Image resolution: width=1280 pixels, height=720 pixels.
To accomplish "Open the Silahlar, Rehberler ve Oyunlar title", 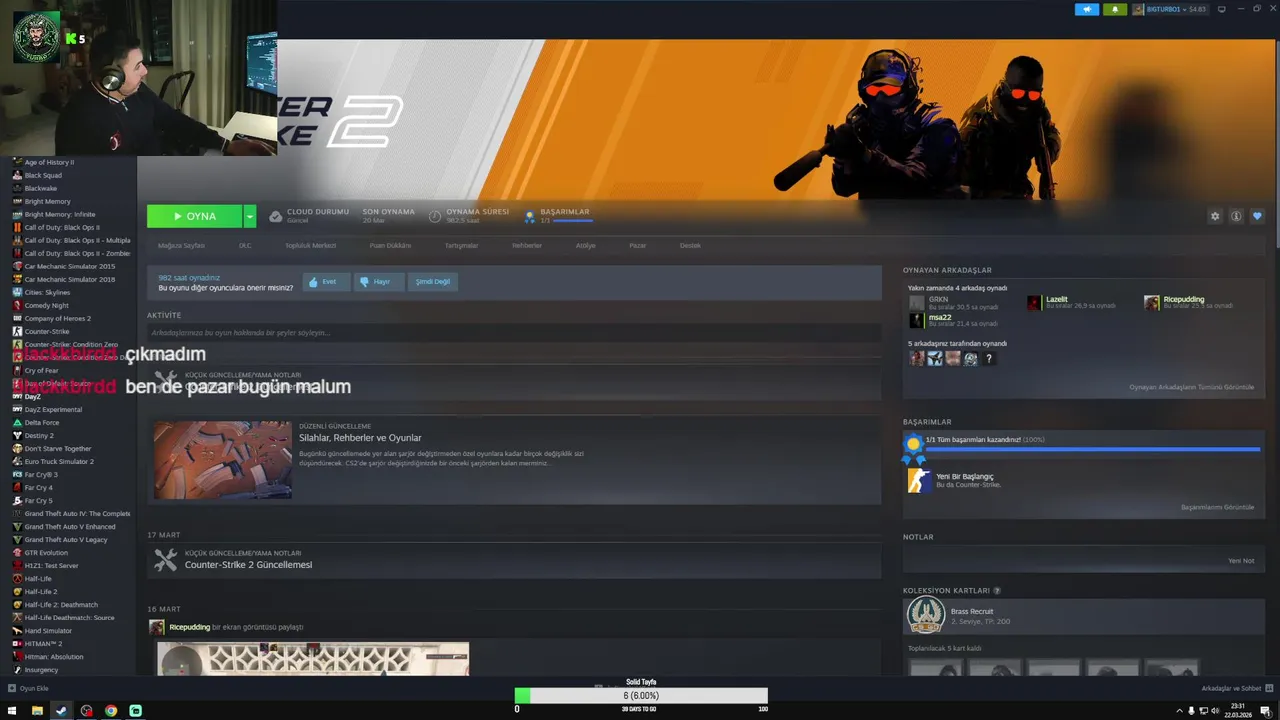I will (360, 438).
